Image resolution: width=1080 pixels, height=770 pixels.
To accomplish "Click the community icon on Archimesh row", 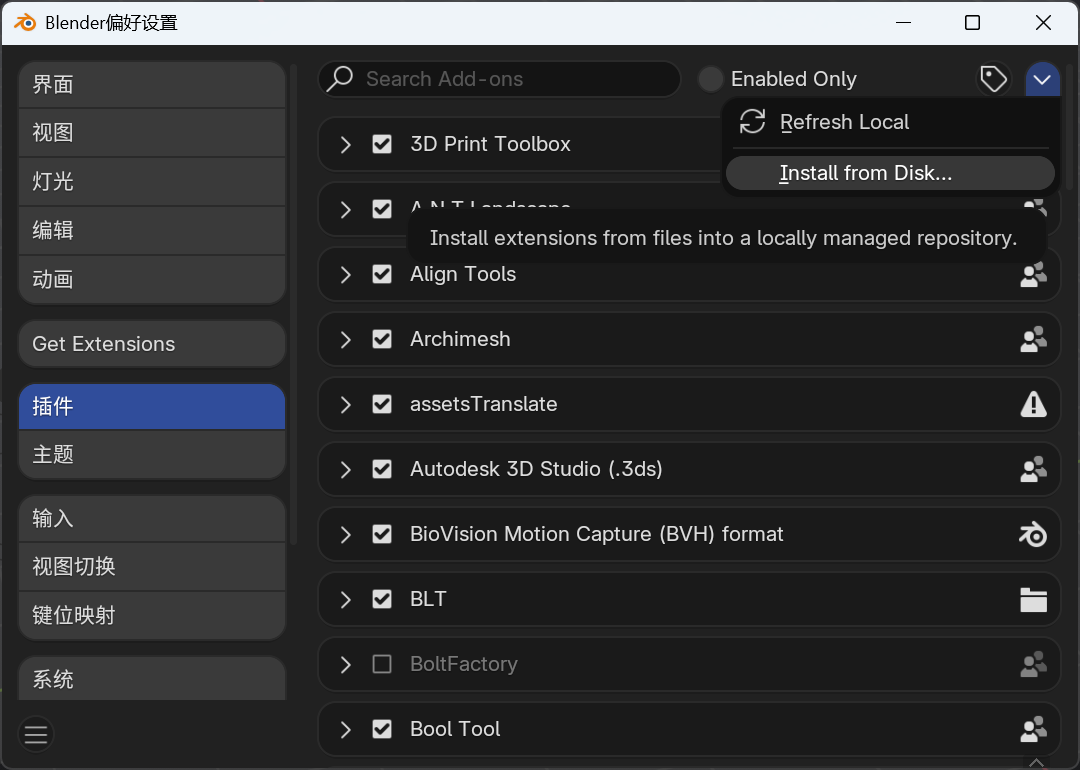I will click(x=1033, y=340).
